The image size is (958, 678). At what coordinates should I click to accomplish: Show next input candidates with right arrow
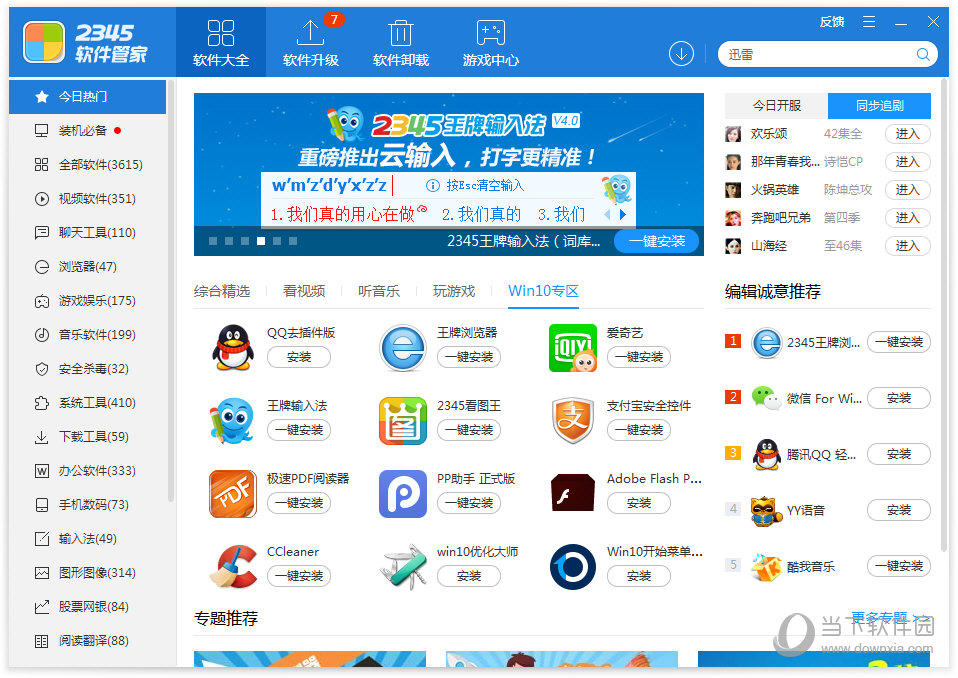[x=623, y=214]
